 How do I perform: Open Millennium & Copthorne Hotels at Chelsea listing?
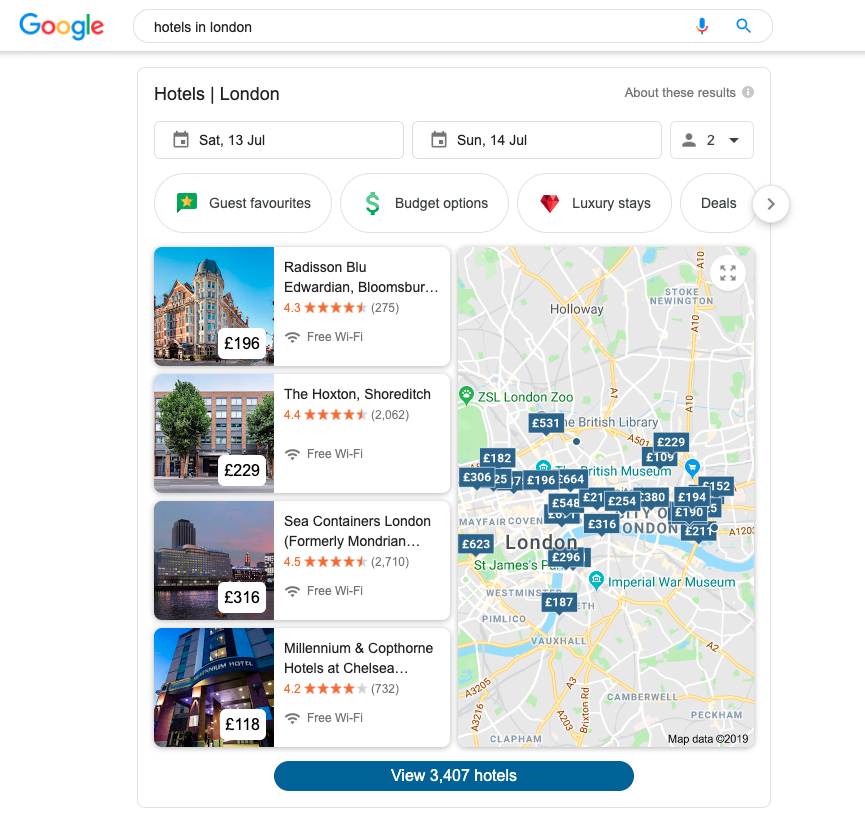click(x=358, y=658)
